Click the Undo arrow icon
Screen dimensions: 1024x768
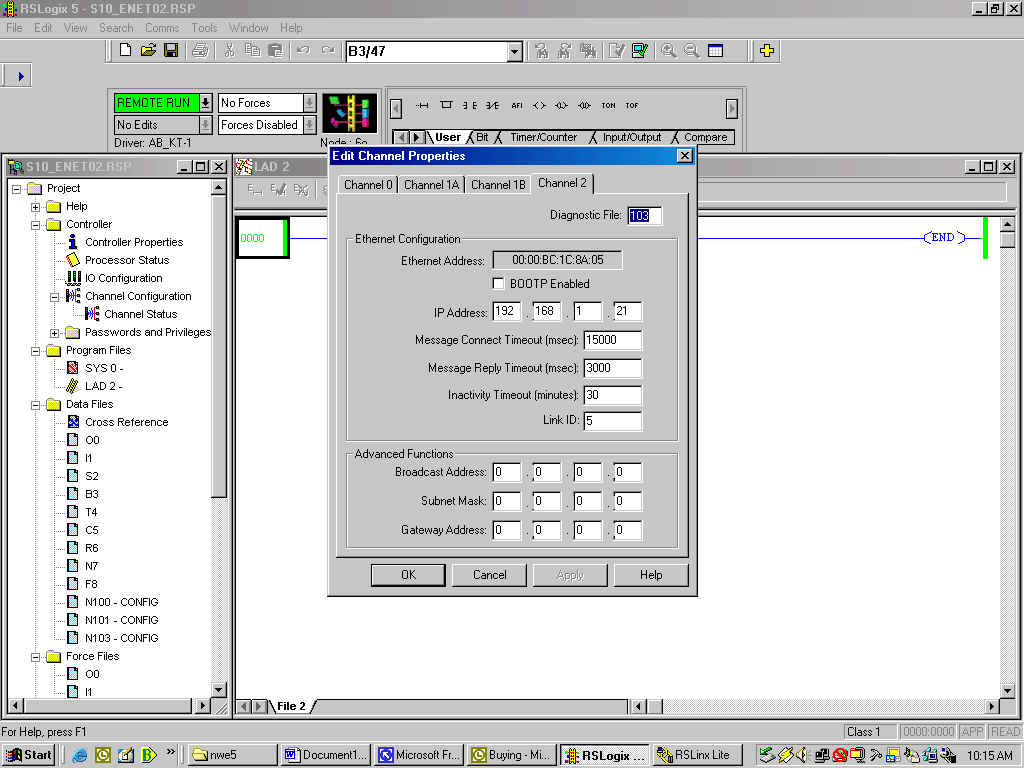303,50
